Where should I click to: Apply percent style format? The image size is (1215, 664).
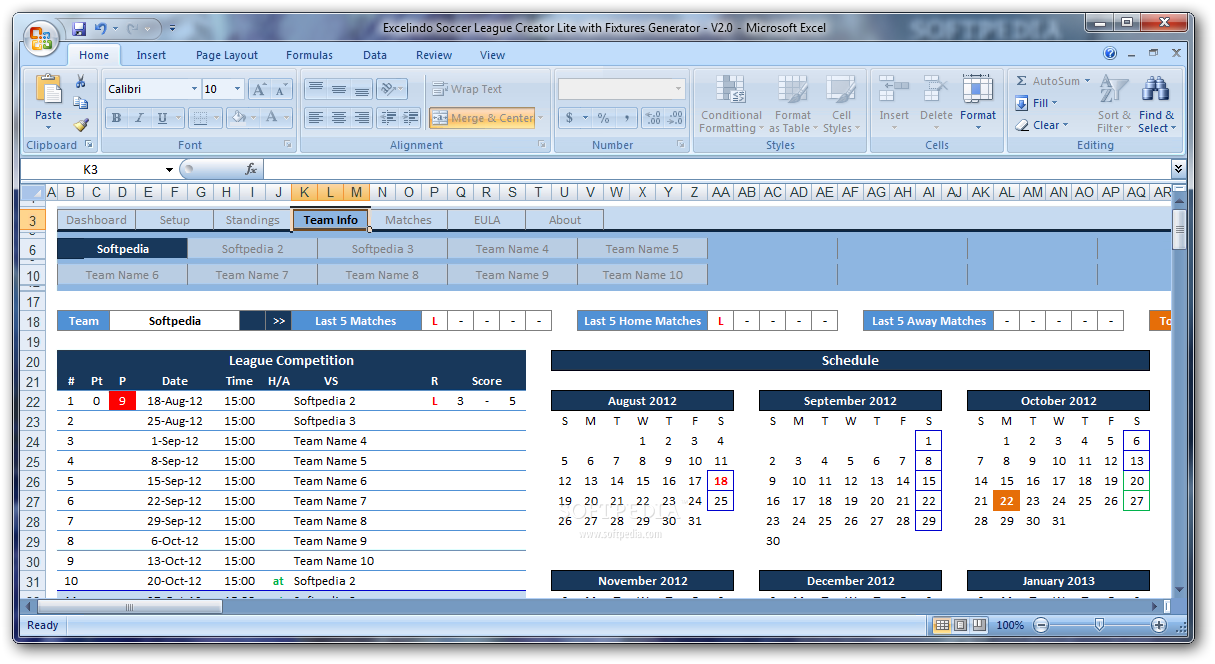click(603, 118)
